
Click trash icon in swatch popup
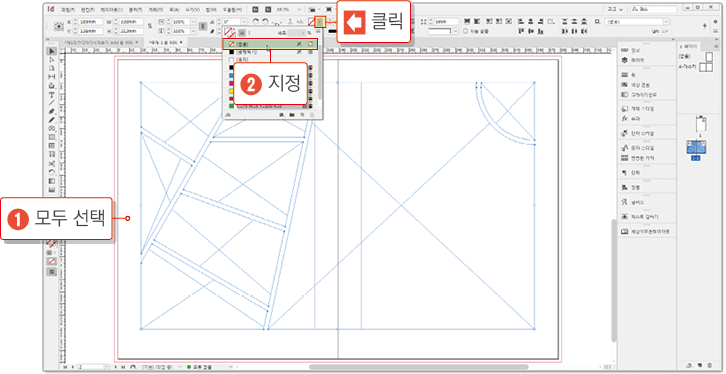(x=312, y=115)
